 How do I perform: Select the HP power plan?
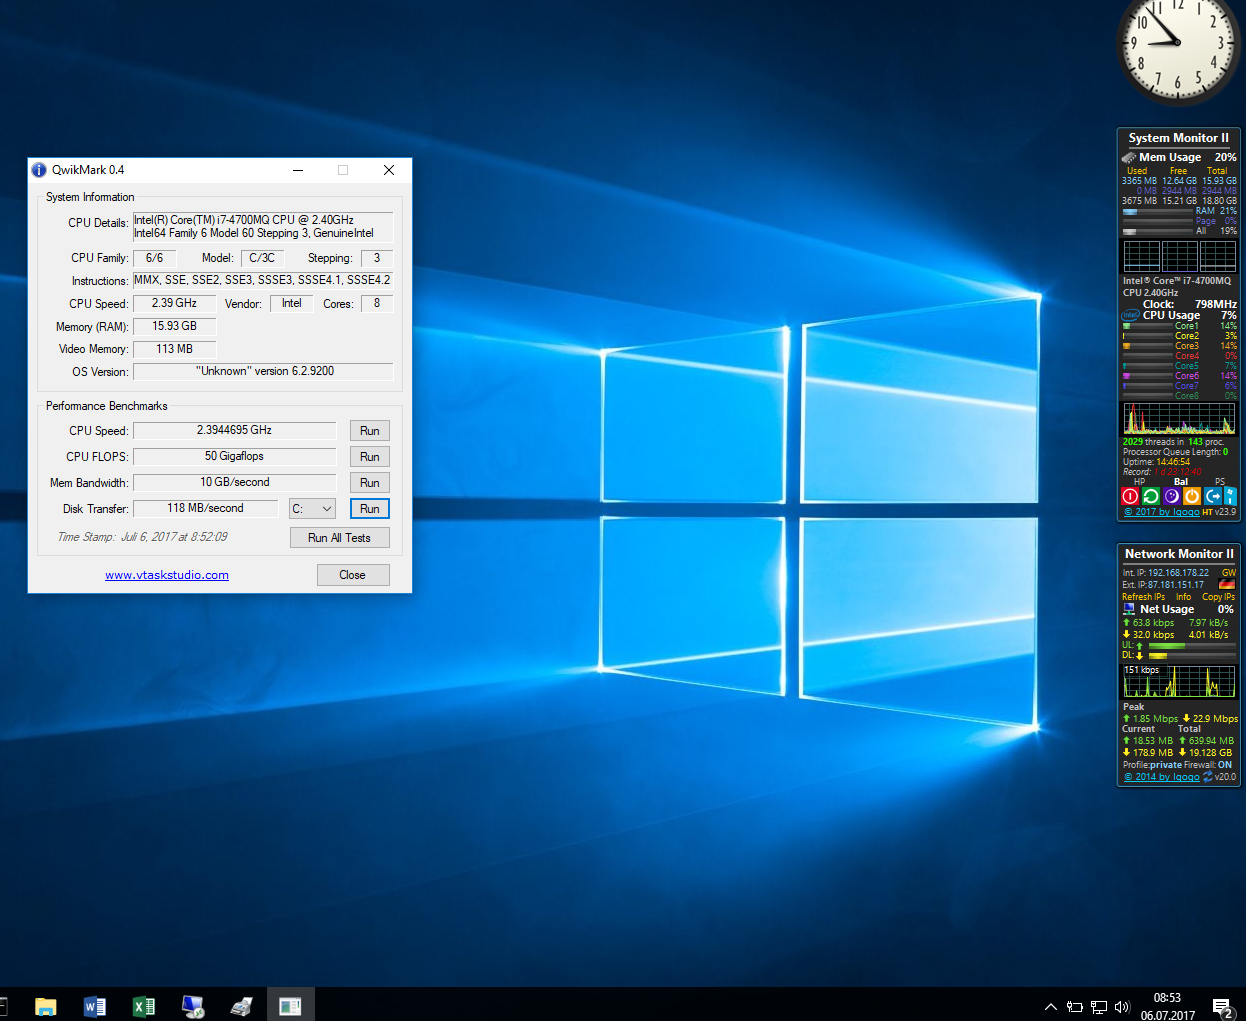(x=1139, y=482)
